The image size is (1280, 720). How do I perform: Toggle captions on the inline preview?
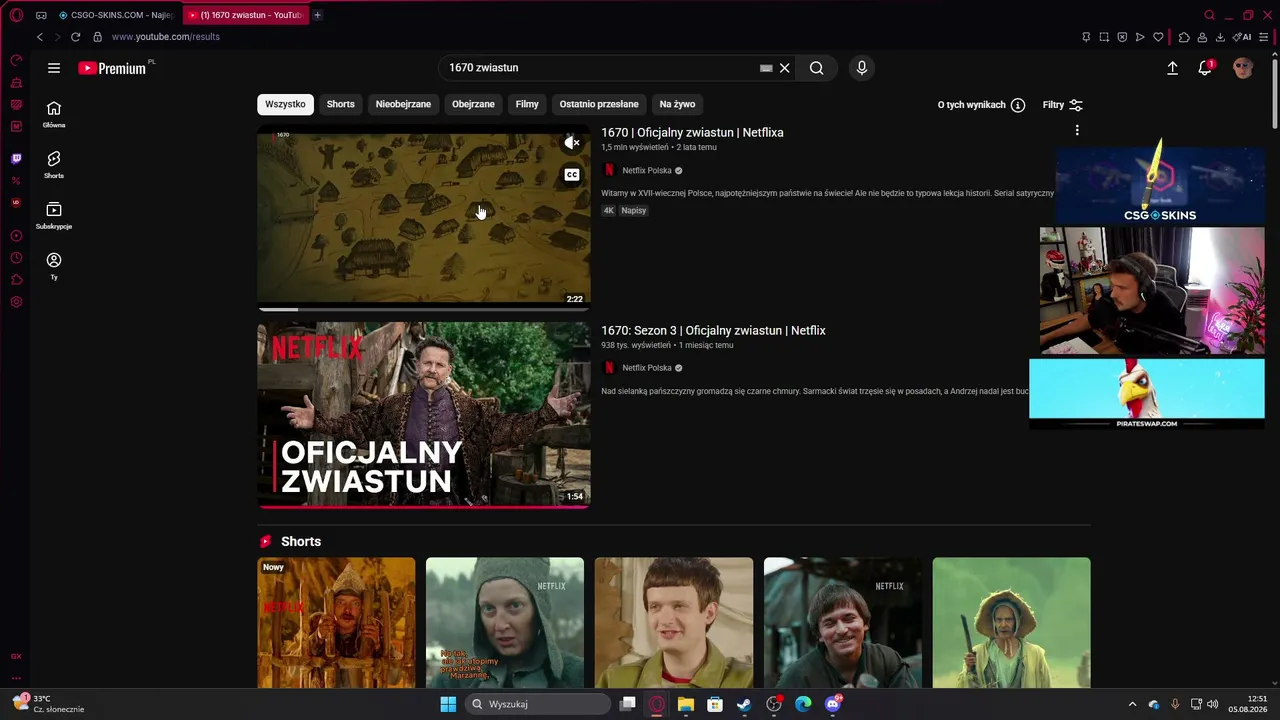tap(572, 175)
